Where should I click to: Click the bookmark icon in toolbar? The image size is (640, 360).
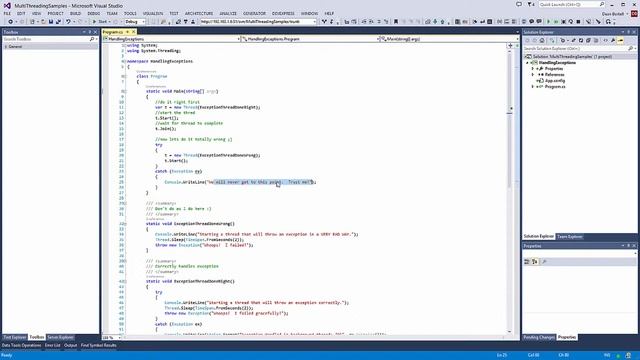396,22
